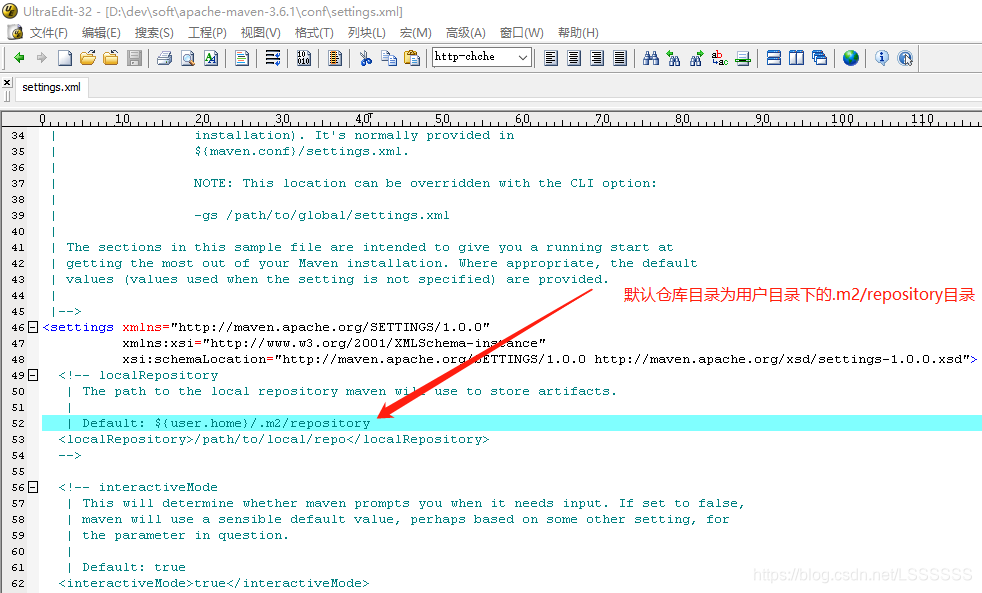Close the tab bar with the X button

(7, 82)
